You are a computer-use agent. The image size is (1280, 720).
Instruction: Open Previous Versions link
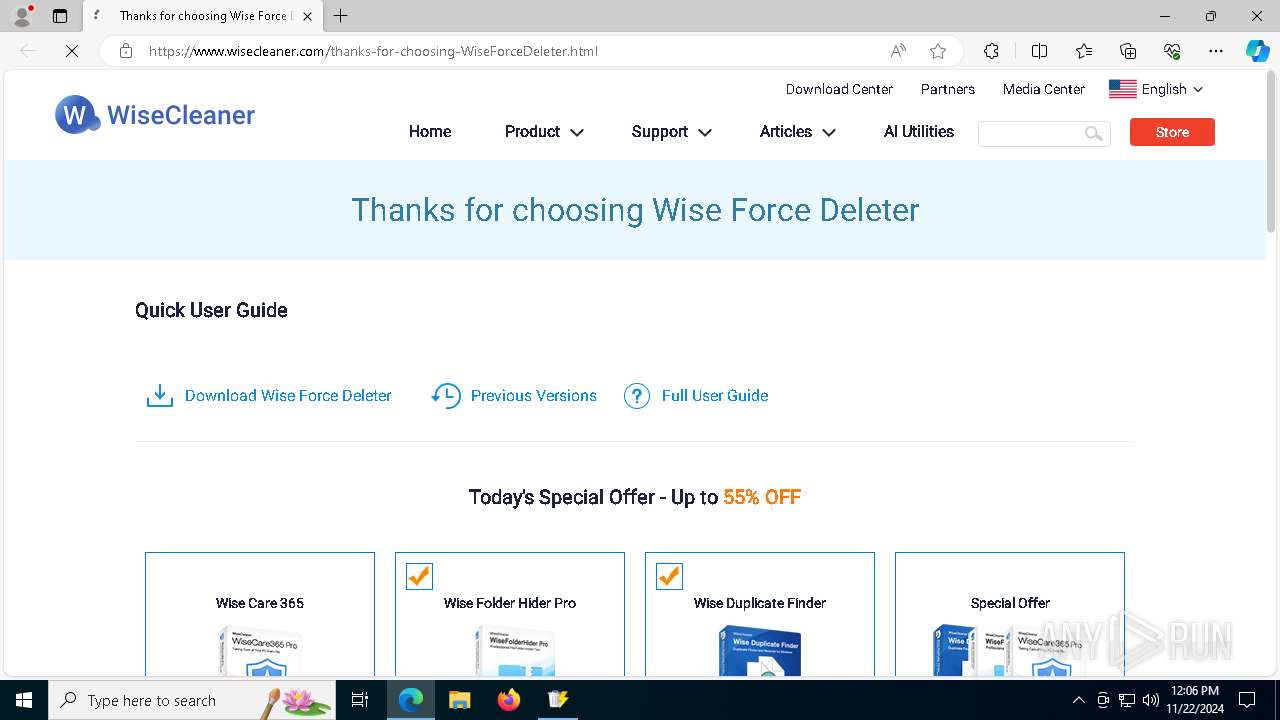tap(534, 396)
